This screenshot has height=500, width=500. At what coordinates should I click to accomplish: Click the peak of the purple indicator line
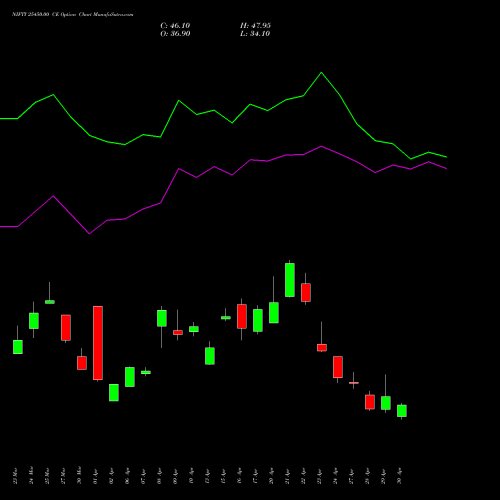click(321, 146)
